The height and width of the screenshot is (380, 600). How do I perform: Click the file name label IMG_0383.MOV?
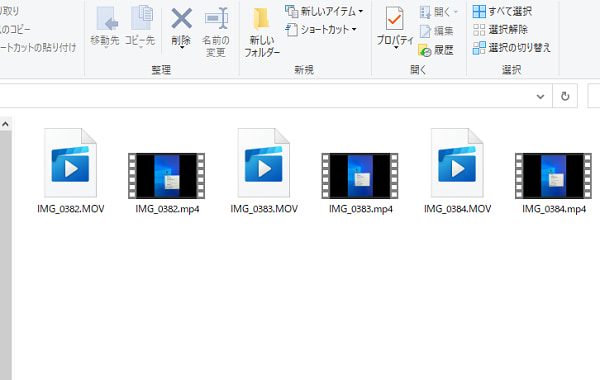(x=264, y=209)
